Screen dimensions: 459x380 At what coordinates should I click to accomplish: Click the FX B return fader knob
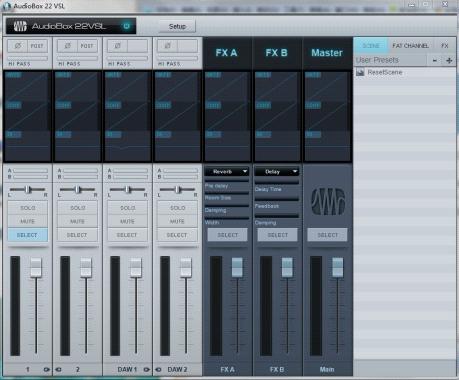[287, 267]
